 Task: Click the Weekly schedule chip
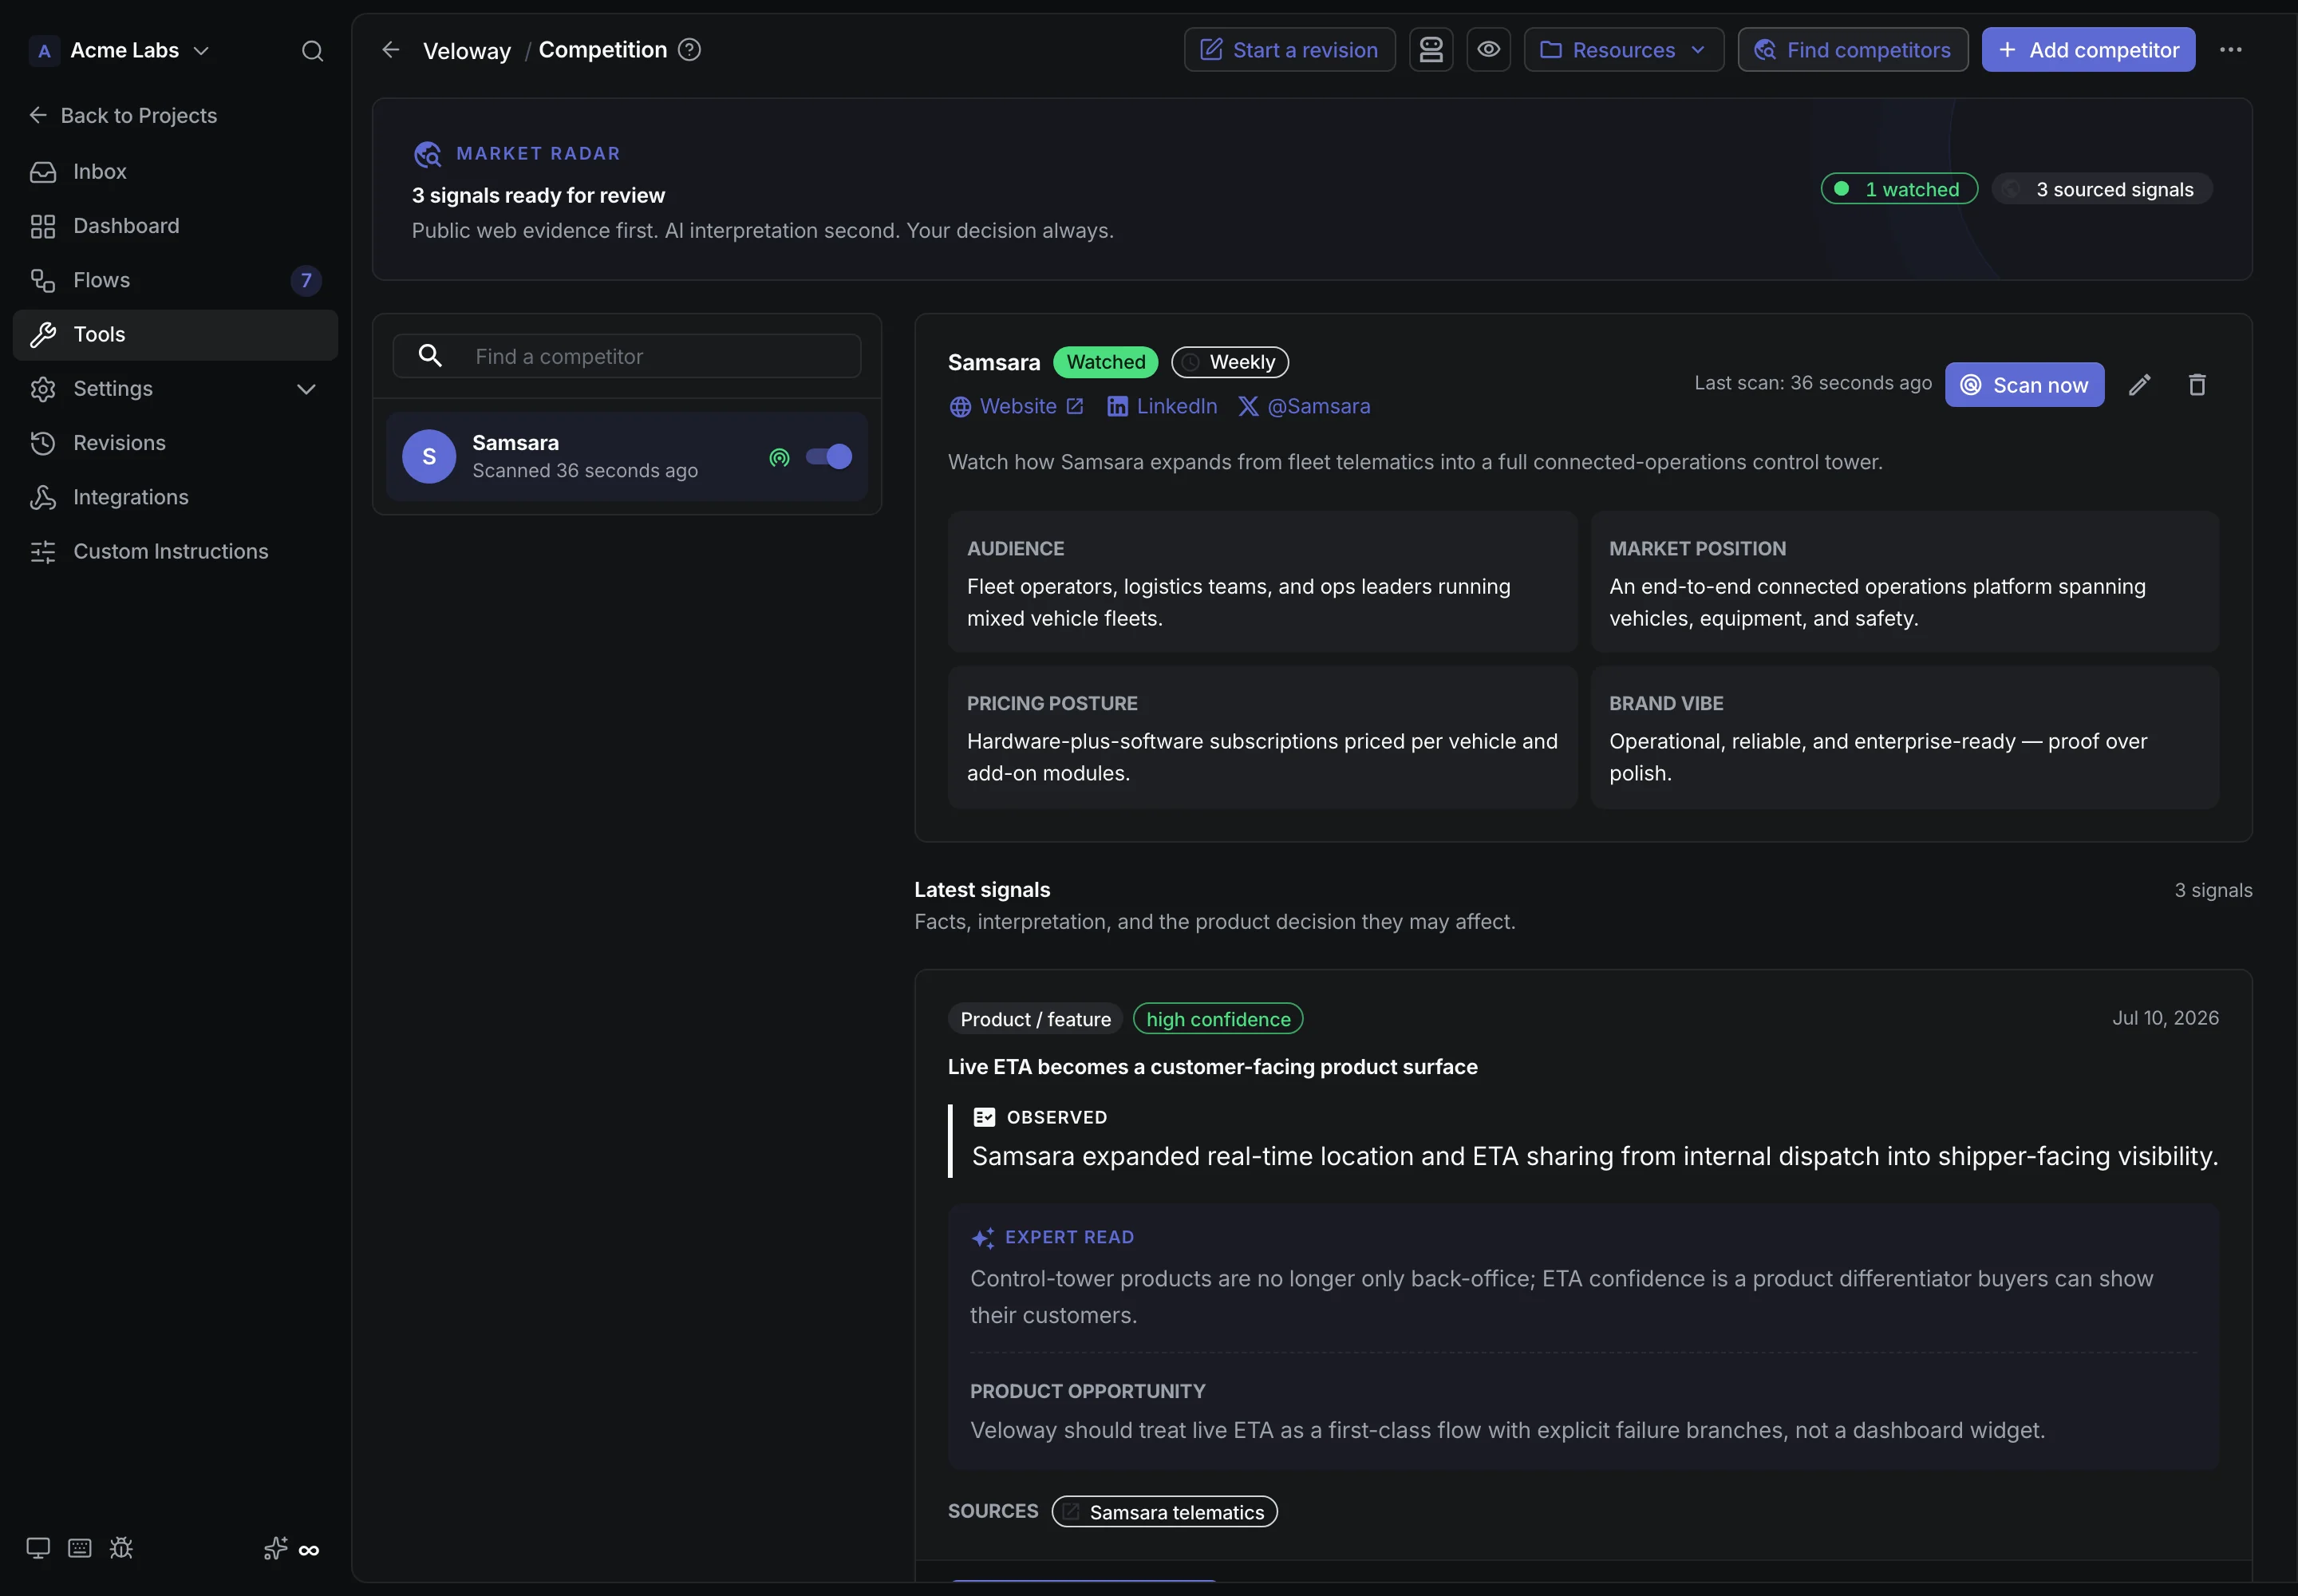pyautogui.click(x=1230, y=362)
